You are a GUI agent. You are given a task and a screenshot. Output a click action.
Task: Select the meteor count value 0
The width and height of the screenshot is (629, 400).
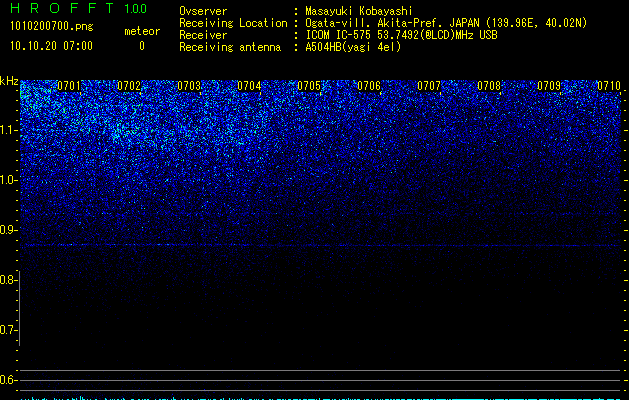tap(142, 46)
